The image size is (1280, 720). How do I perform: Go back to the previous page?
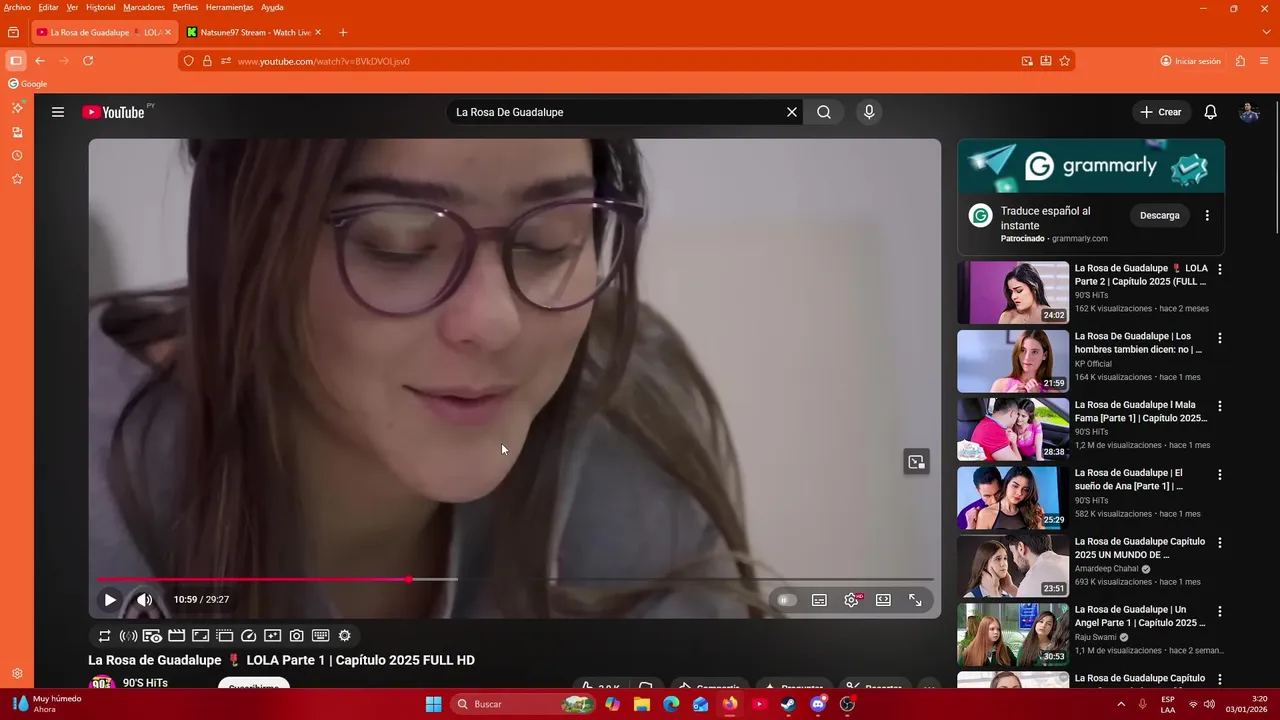(x=40, y=61)
